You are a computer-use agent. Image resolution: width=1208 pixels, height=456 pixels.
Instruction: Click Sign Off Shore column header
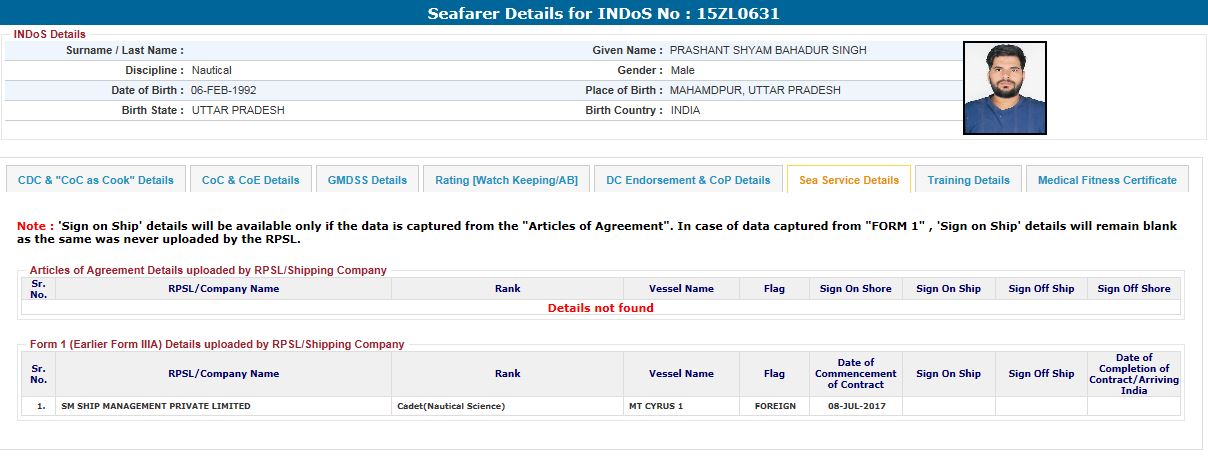point(1133,288)
